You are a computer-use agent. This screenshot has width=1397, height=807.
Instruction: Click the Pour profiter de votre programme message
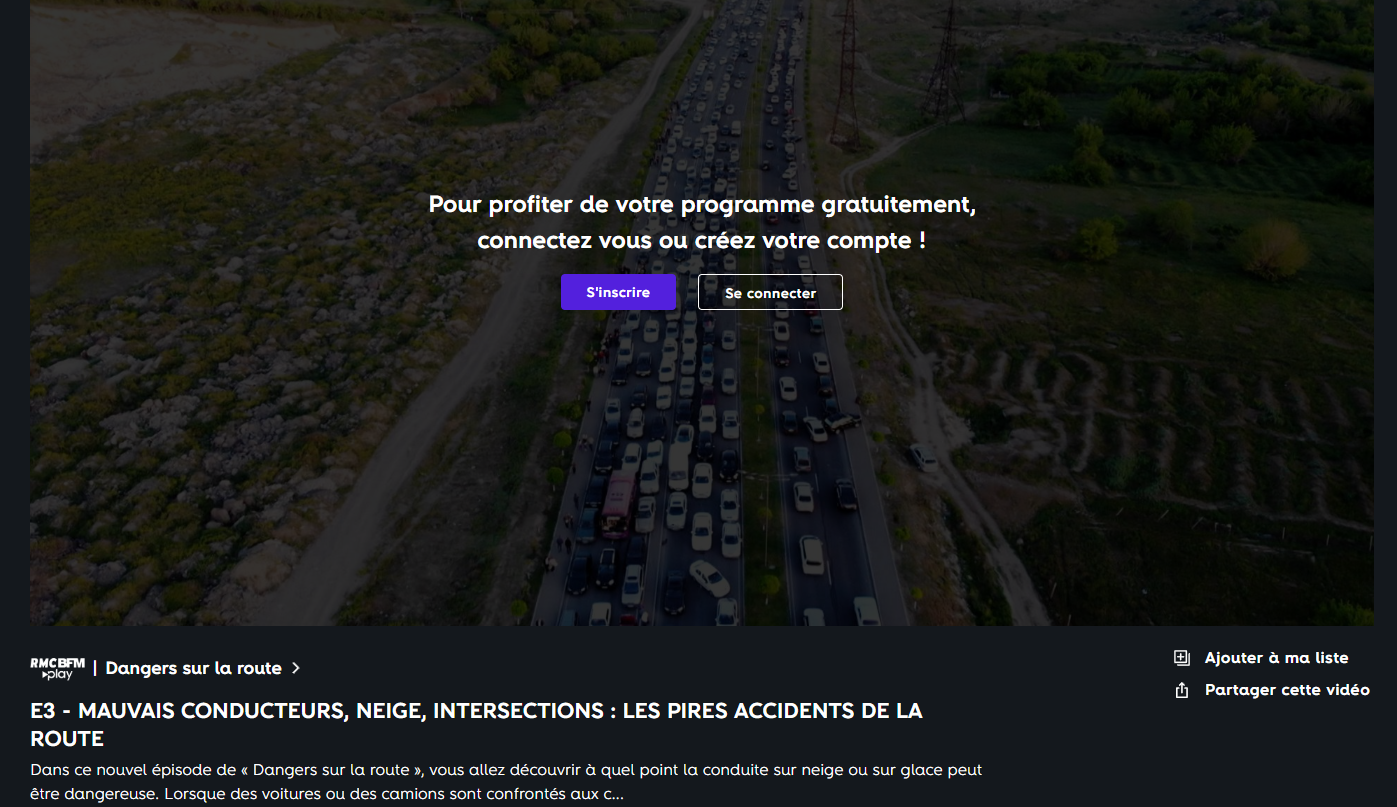[701, 205]
